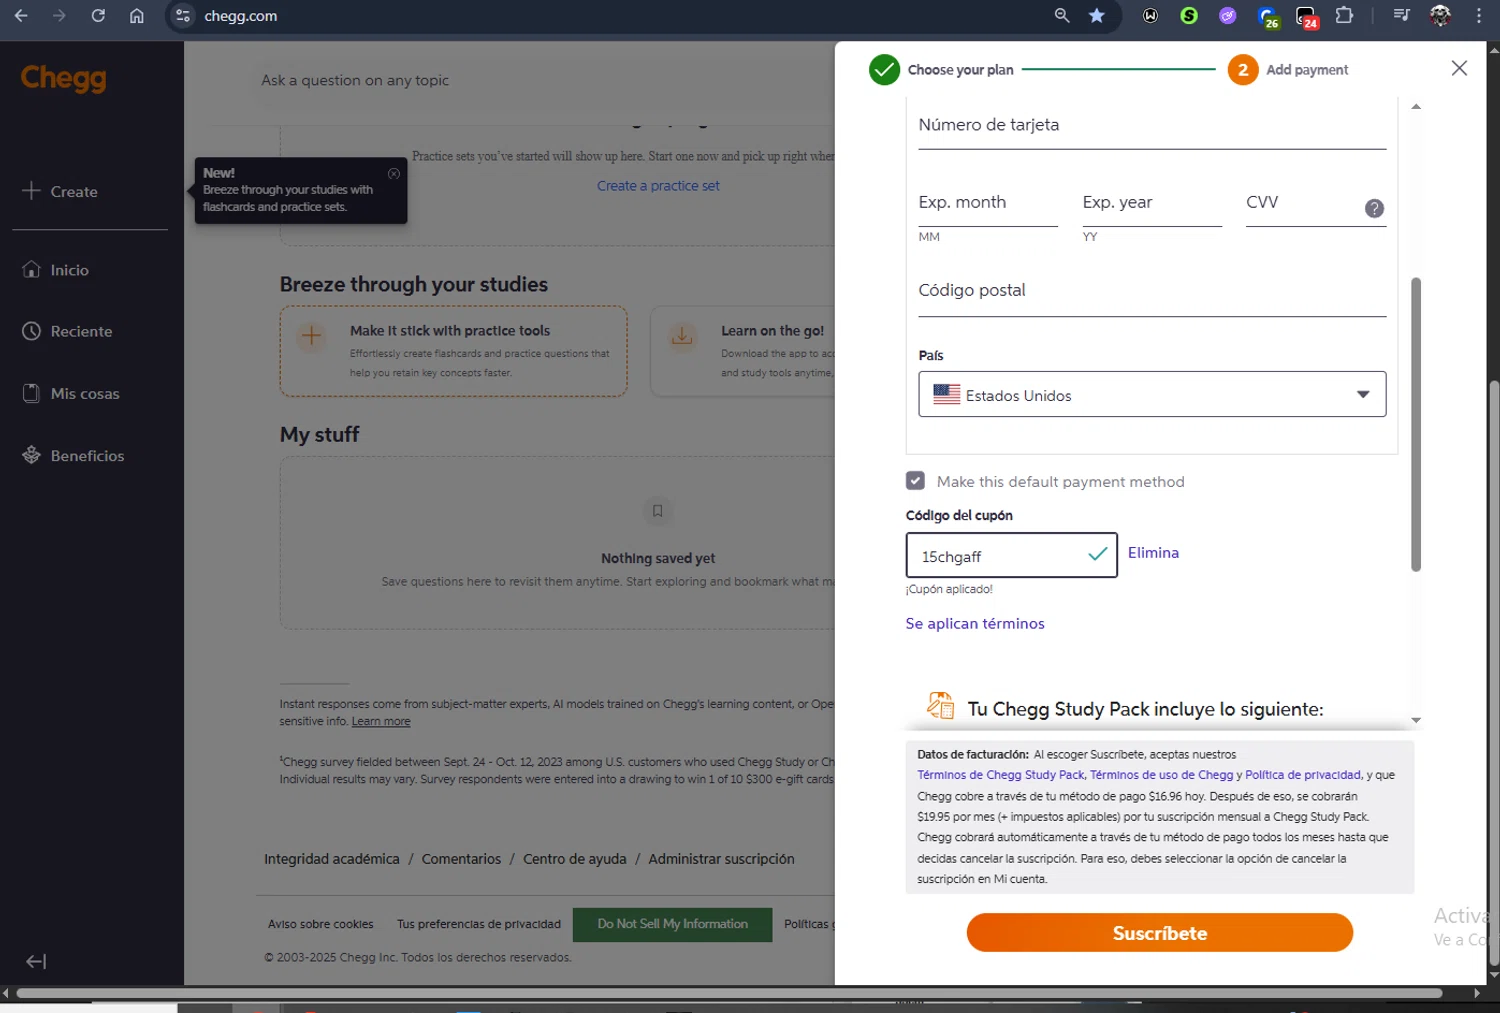Click the payment form vertical scrollbar thumb
This screenshot has height=1013, width=1500.
(x=1415, y=425)
